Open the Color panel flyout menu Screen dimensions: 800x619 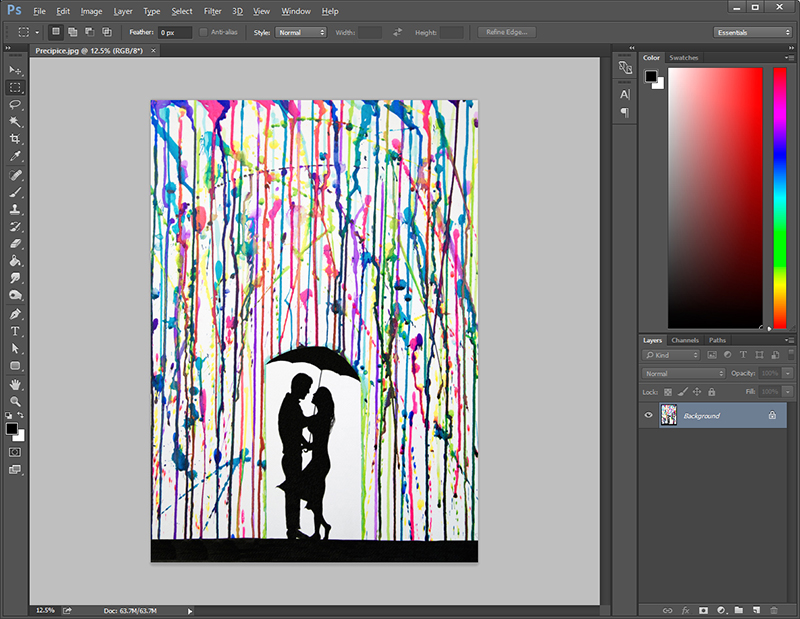tap(789, 58)
